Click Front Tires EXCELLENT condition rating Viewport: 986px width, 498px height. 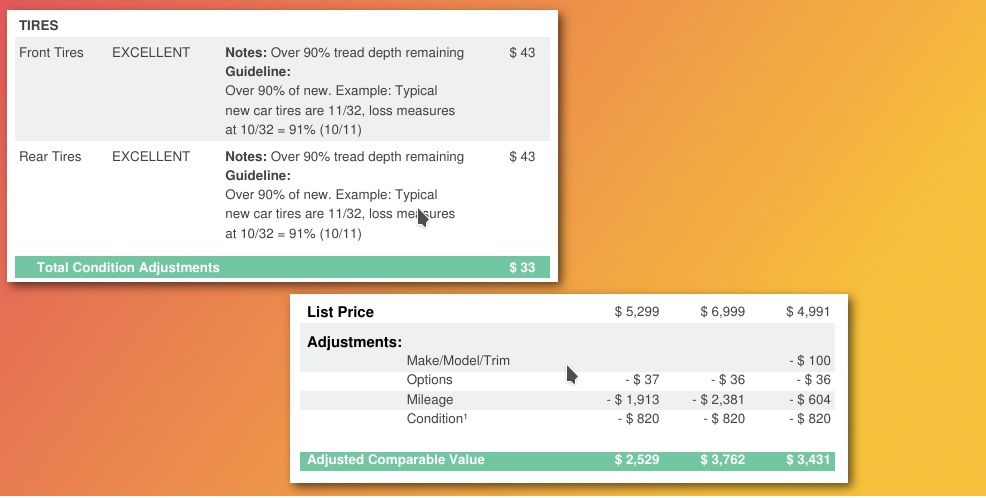pyautogui.click(x=151, y=53)
